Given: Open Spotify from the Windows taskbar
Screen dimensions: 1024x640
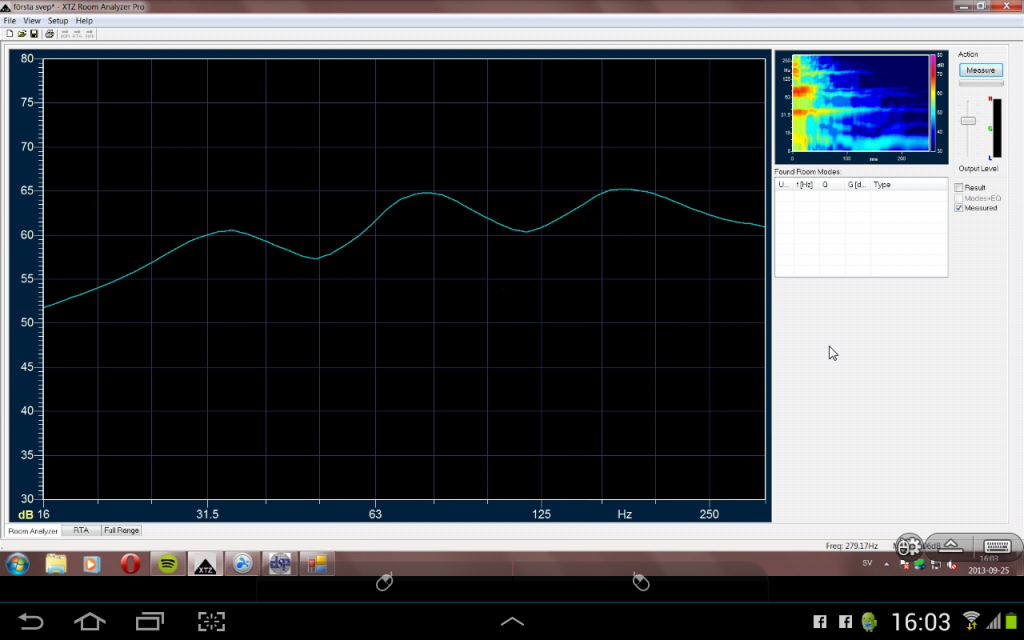Looking at the screenshot, I should (x=168, y=564).
